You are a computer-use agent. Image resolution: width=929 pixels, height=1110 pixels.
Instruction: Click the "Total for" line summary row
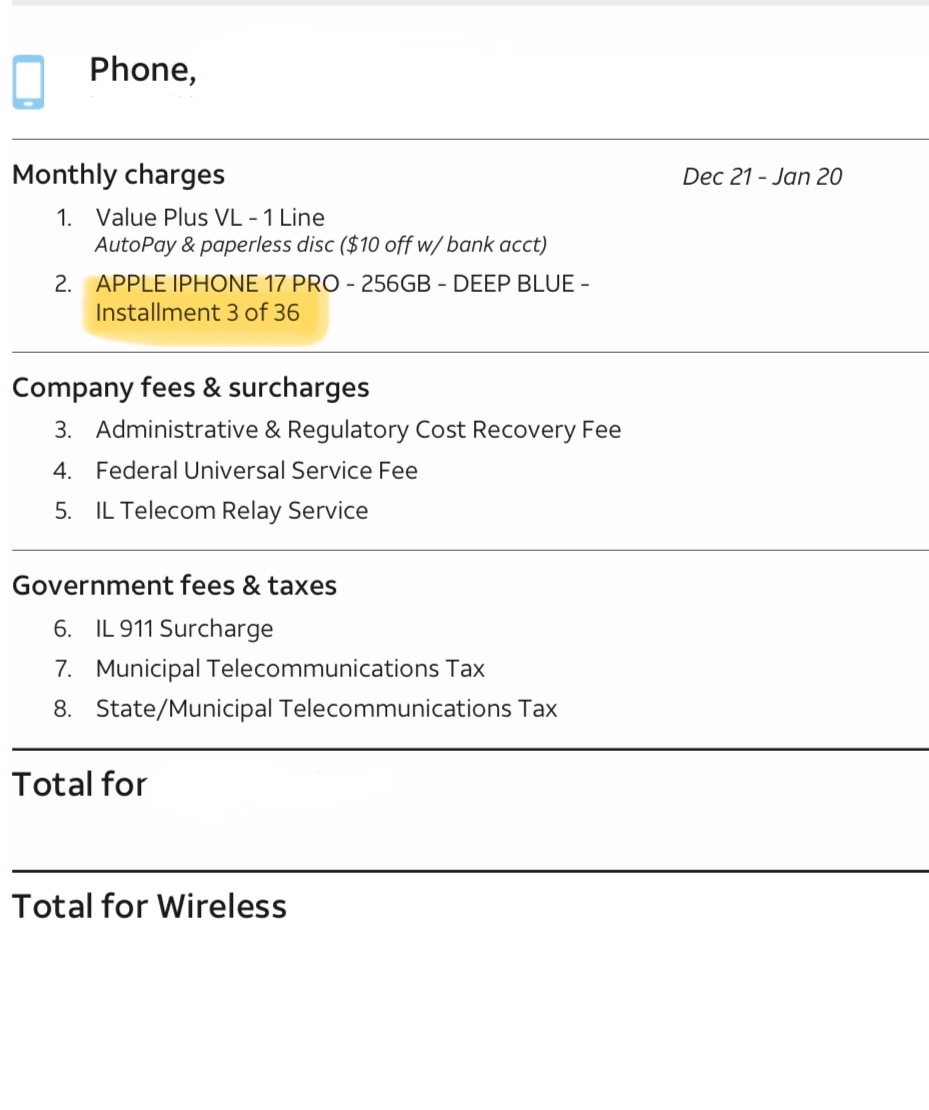coord(80,785)
